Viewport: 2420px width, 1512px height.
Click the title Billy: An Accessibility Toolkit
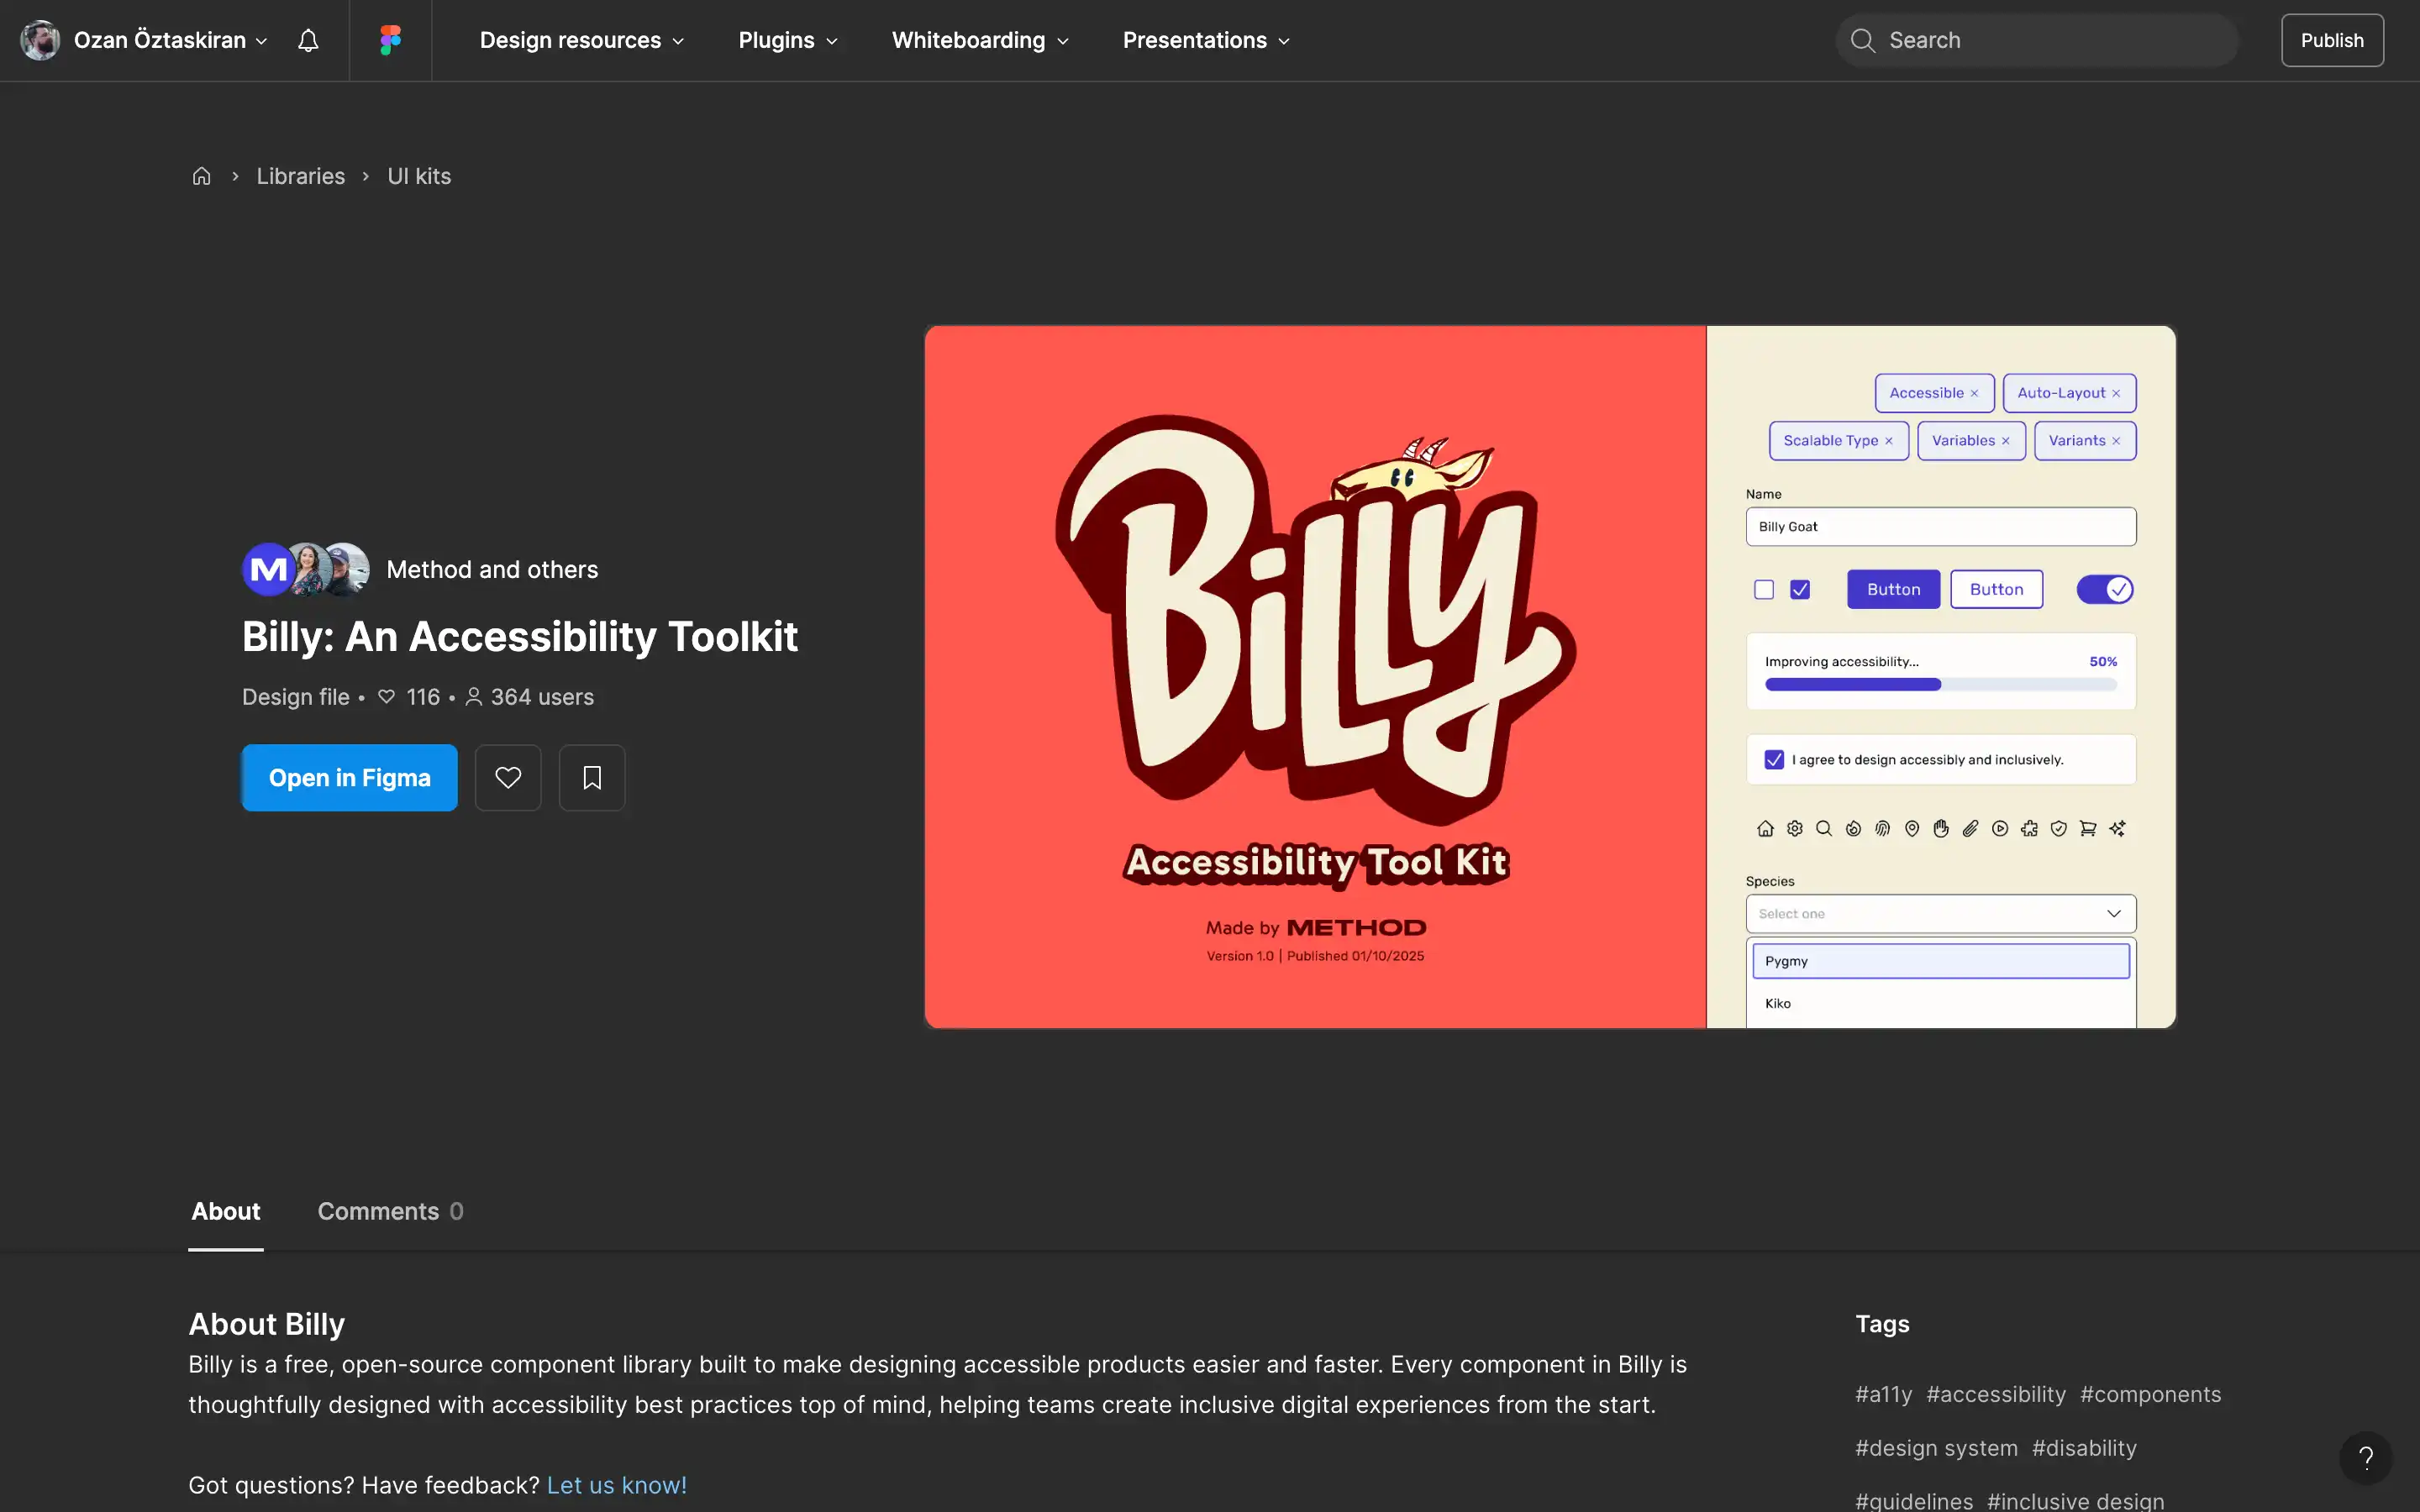point(520,636)
